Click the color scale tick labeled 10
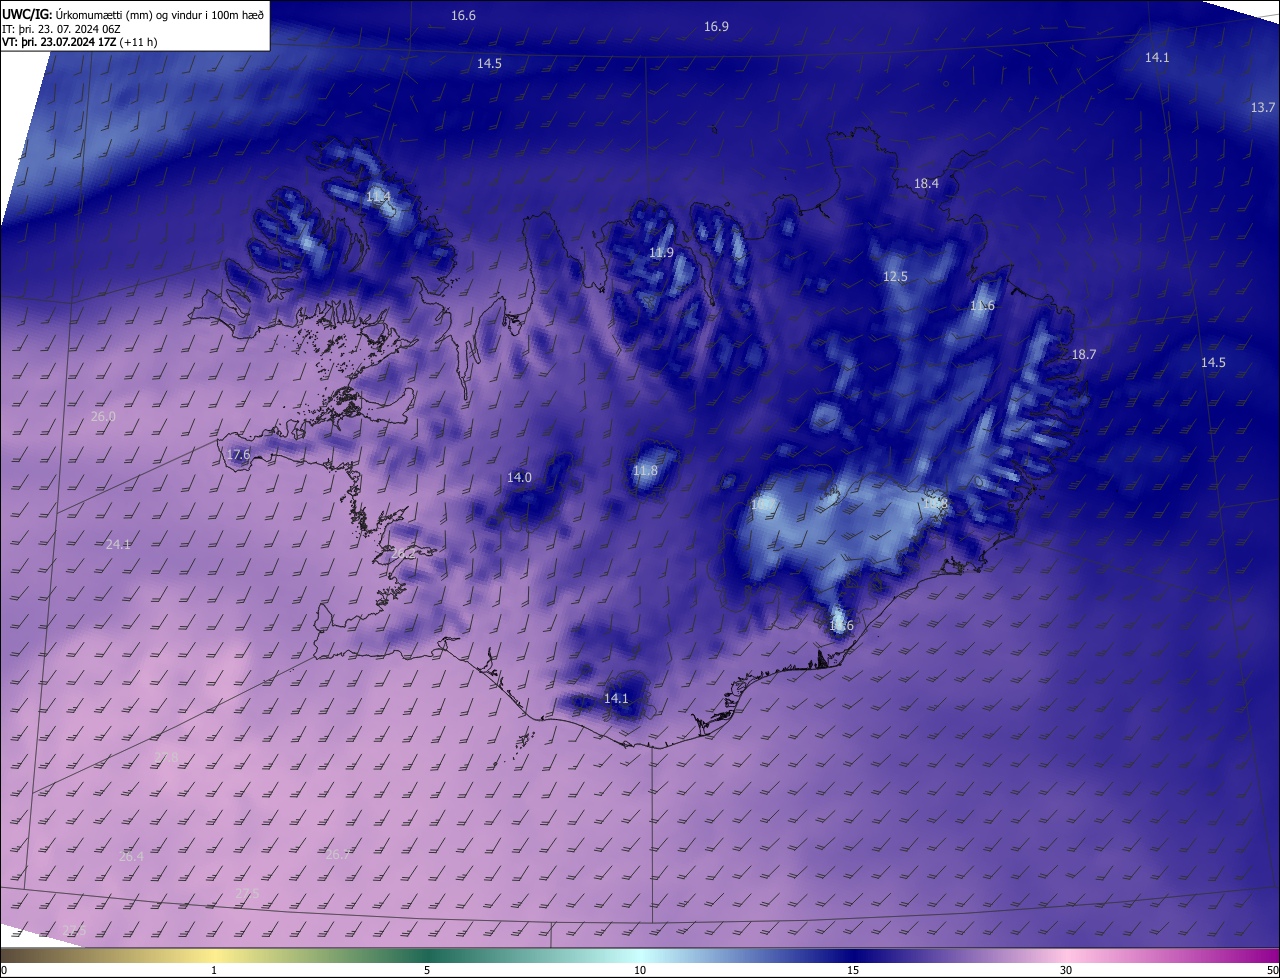This screenshot has height=978, width=1280. 640,970
